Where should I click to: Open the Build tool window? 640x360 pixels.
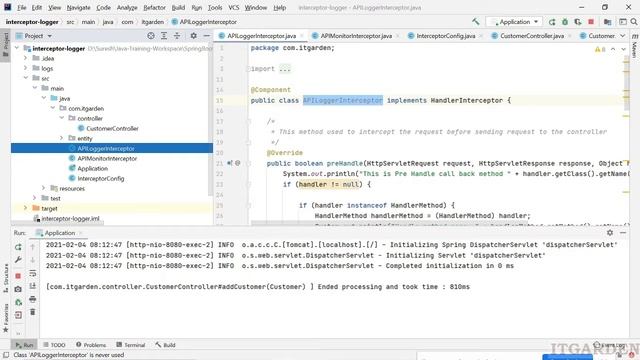click(165, 345)
